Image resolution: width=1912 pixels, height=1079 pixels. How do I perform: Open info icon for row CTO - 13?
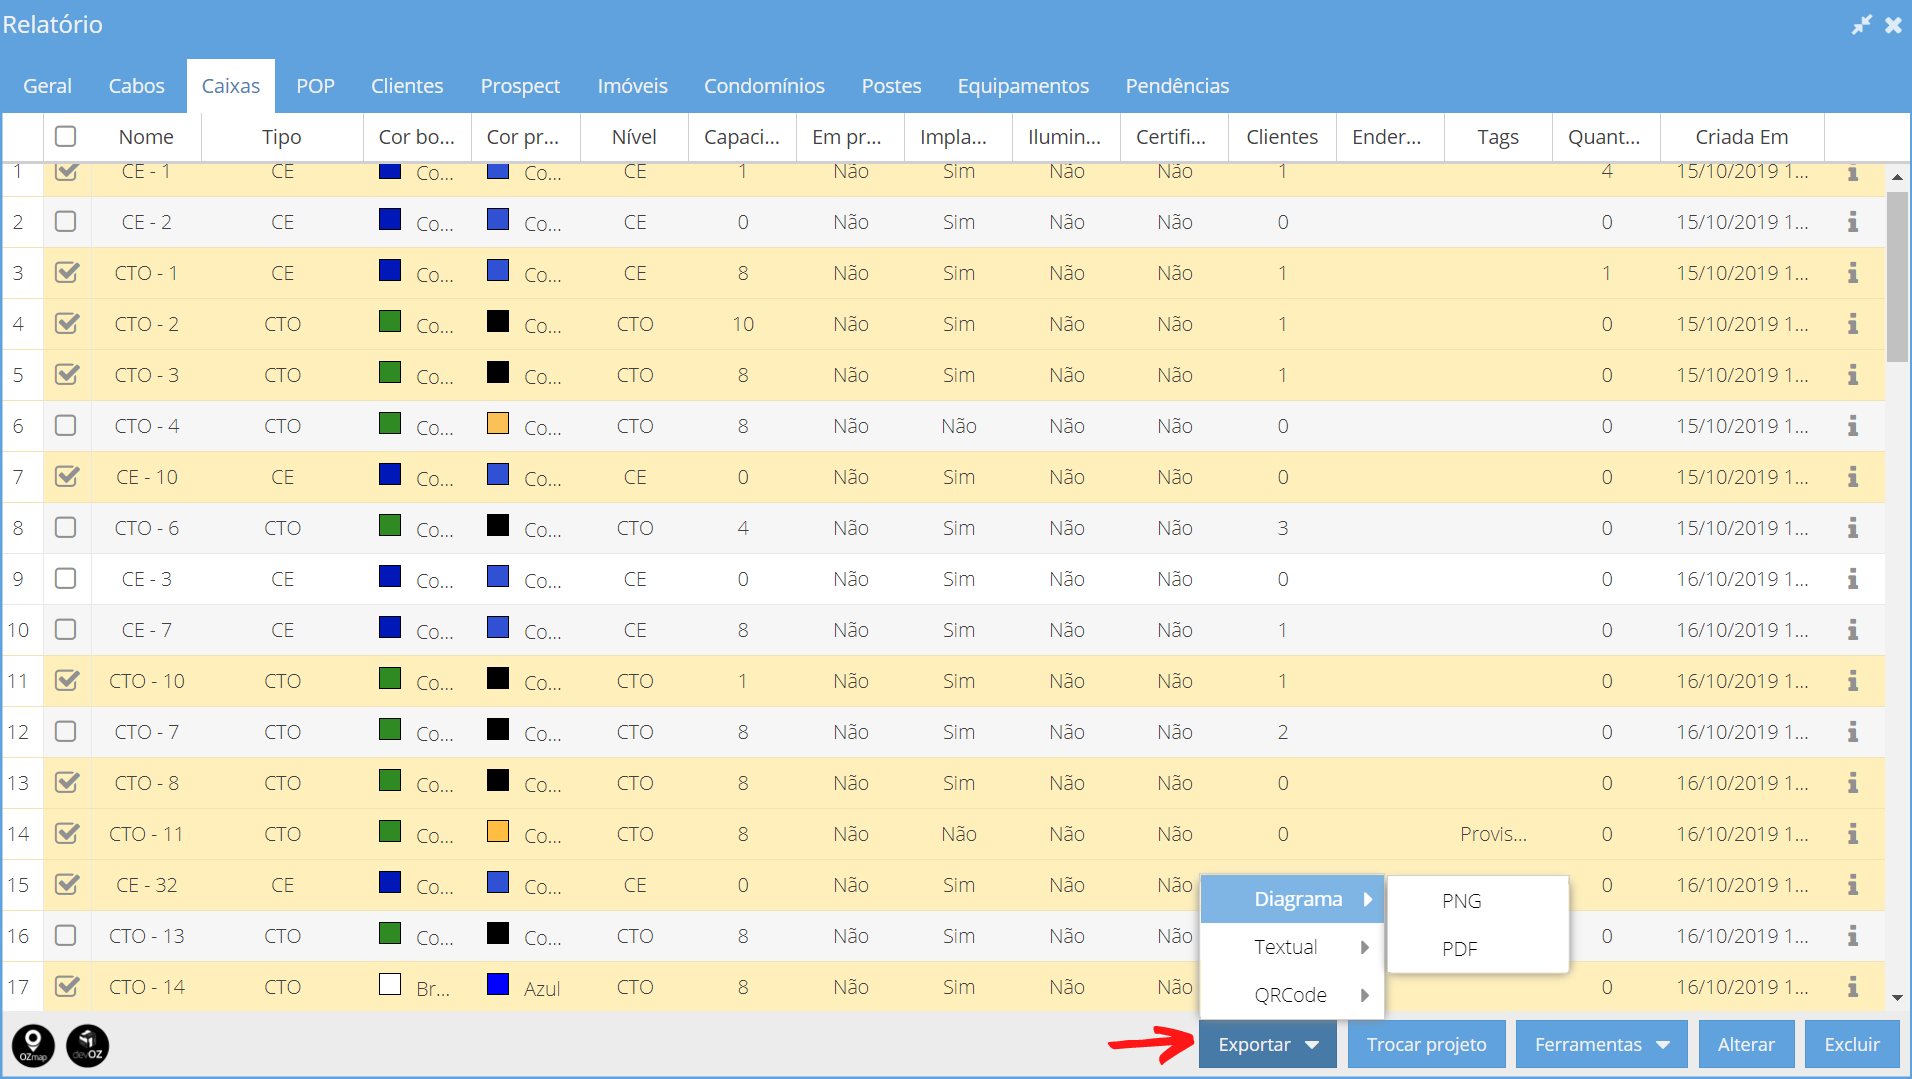(x=1853, y=936)
